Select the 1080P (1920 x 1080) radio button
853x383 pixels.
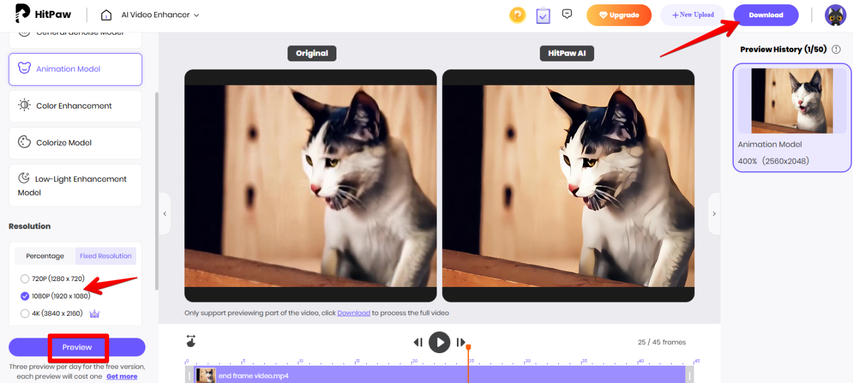click(x=24, y=296)
